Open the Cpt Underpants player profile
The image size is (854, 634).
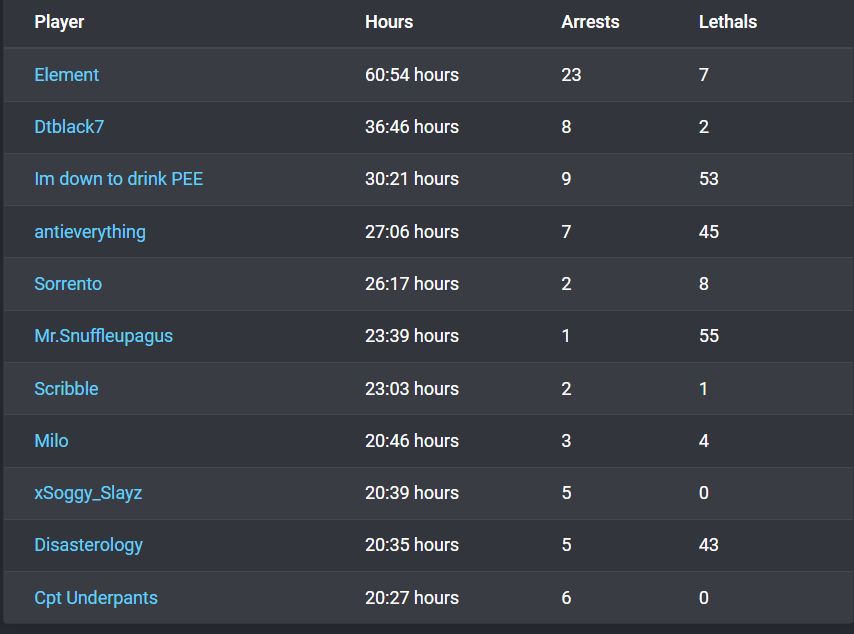(x=96, y=598)
